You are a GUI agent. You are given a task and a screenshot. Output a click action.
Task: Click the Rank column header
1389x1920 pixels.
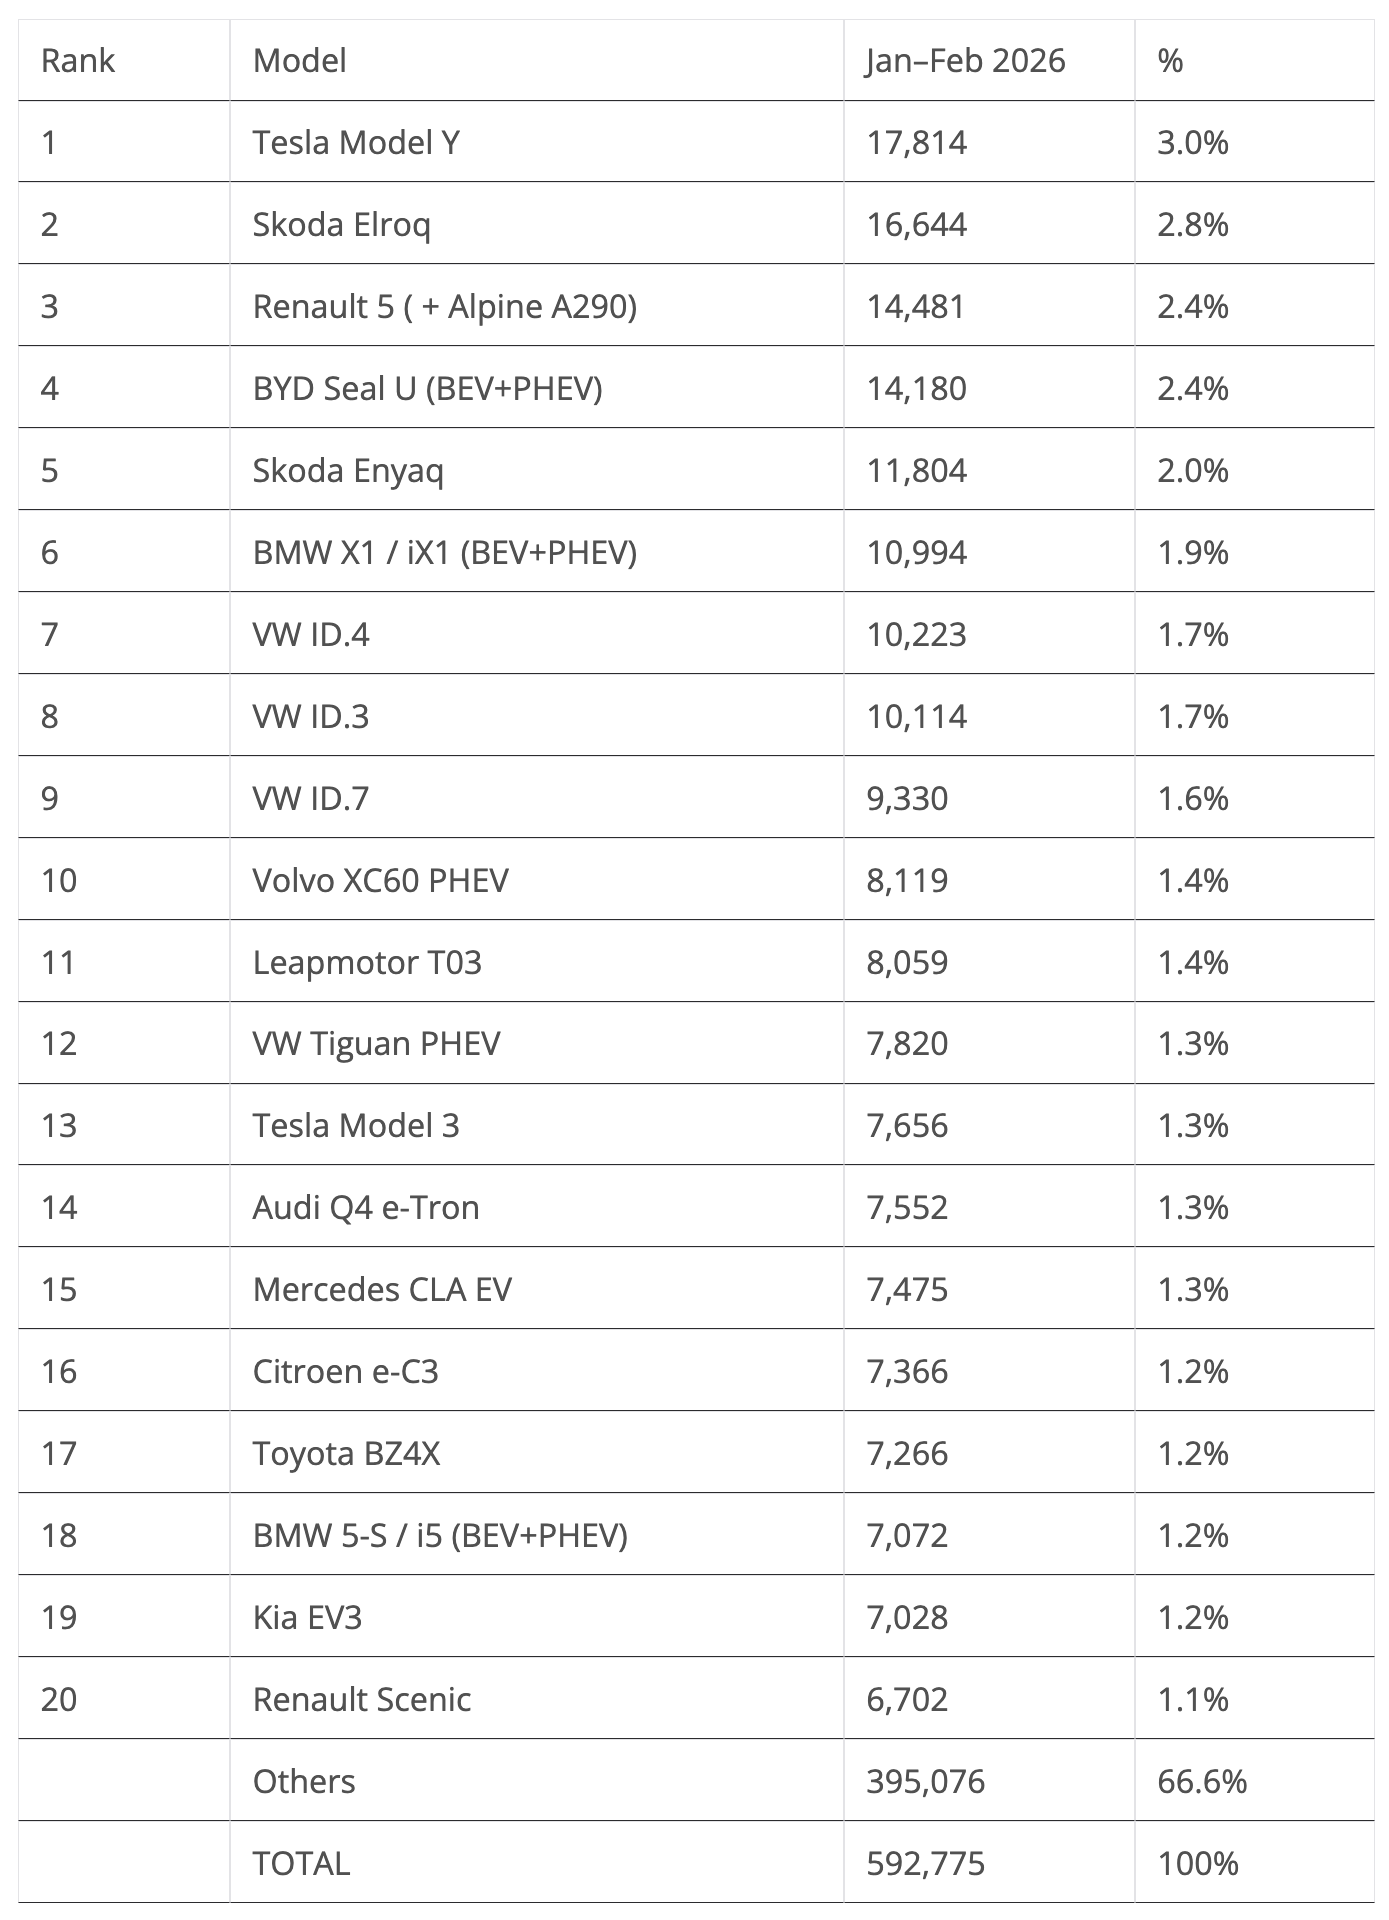pos(78,61)
